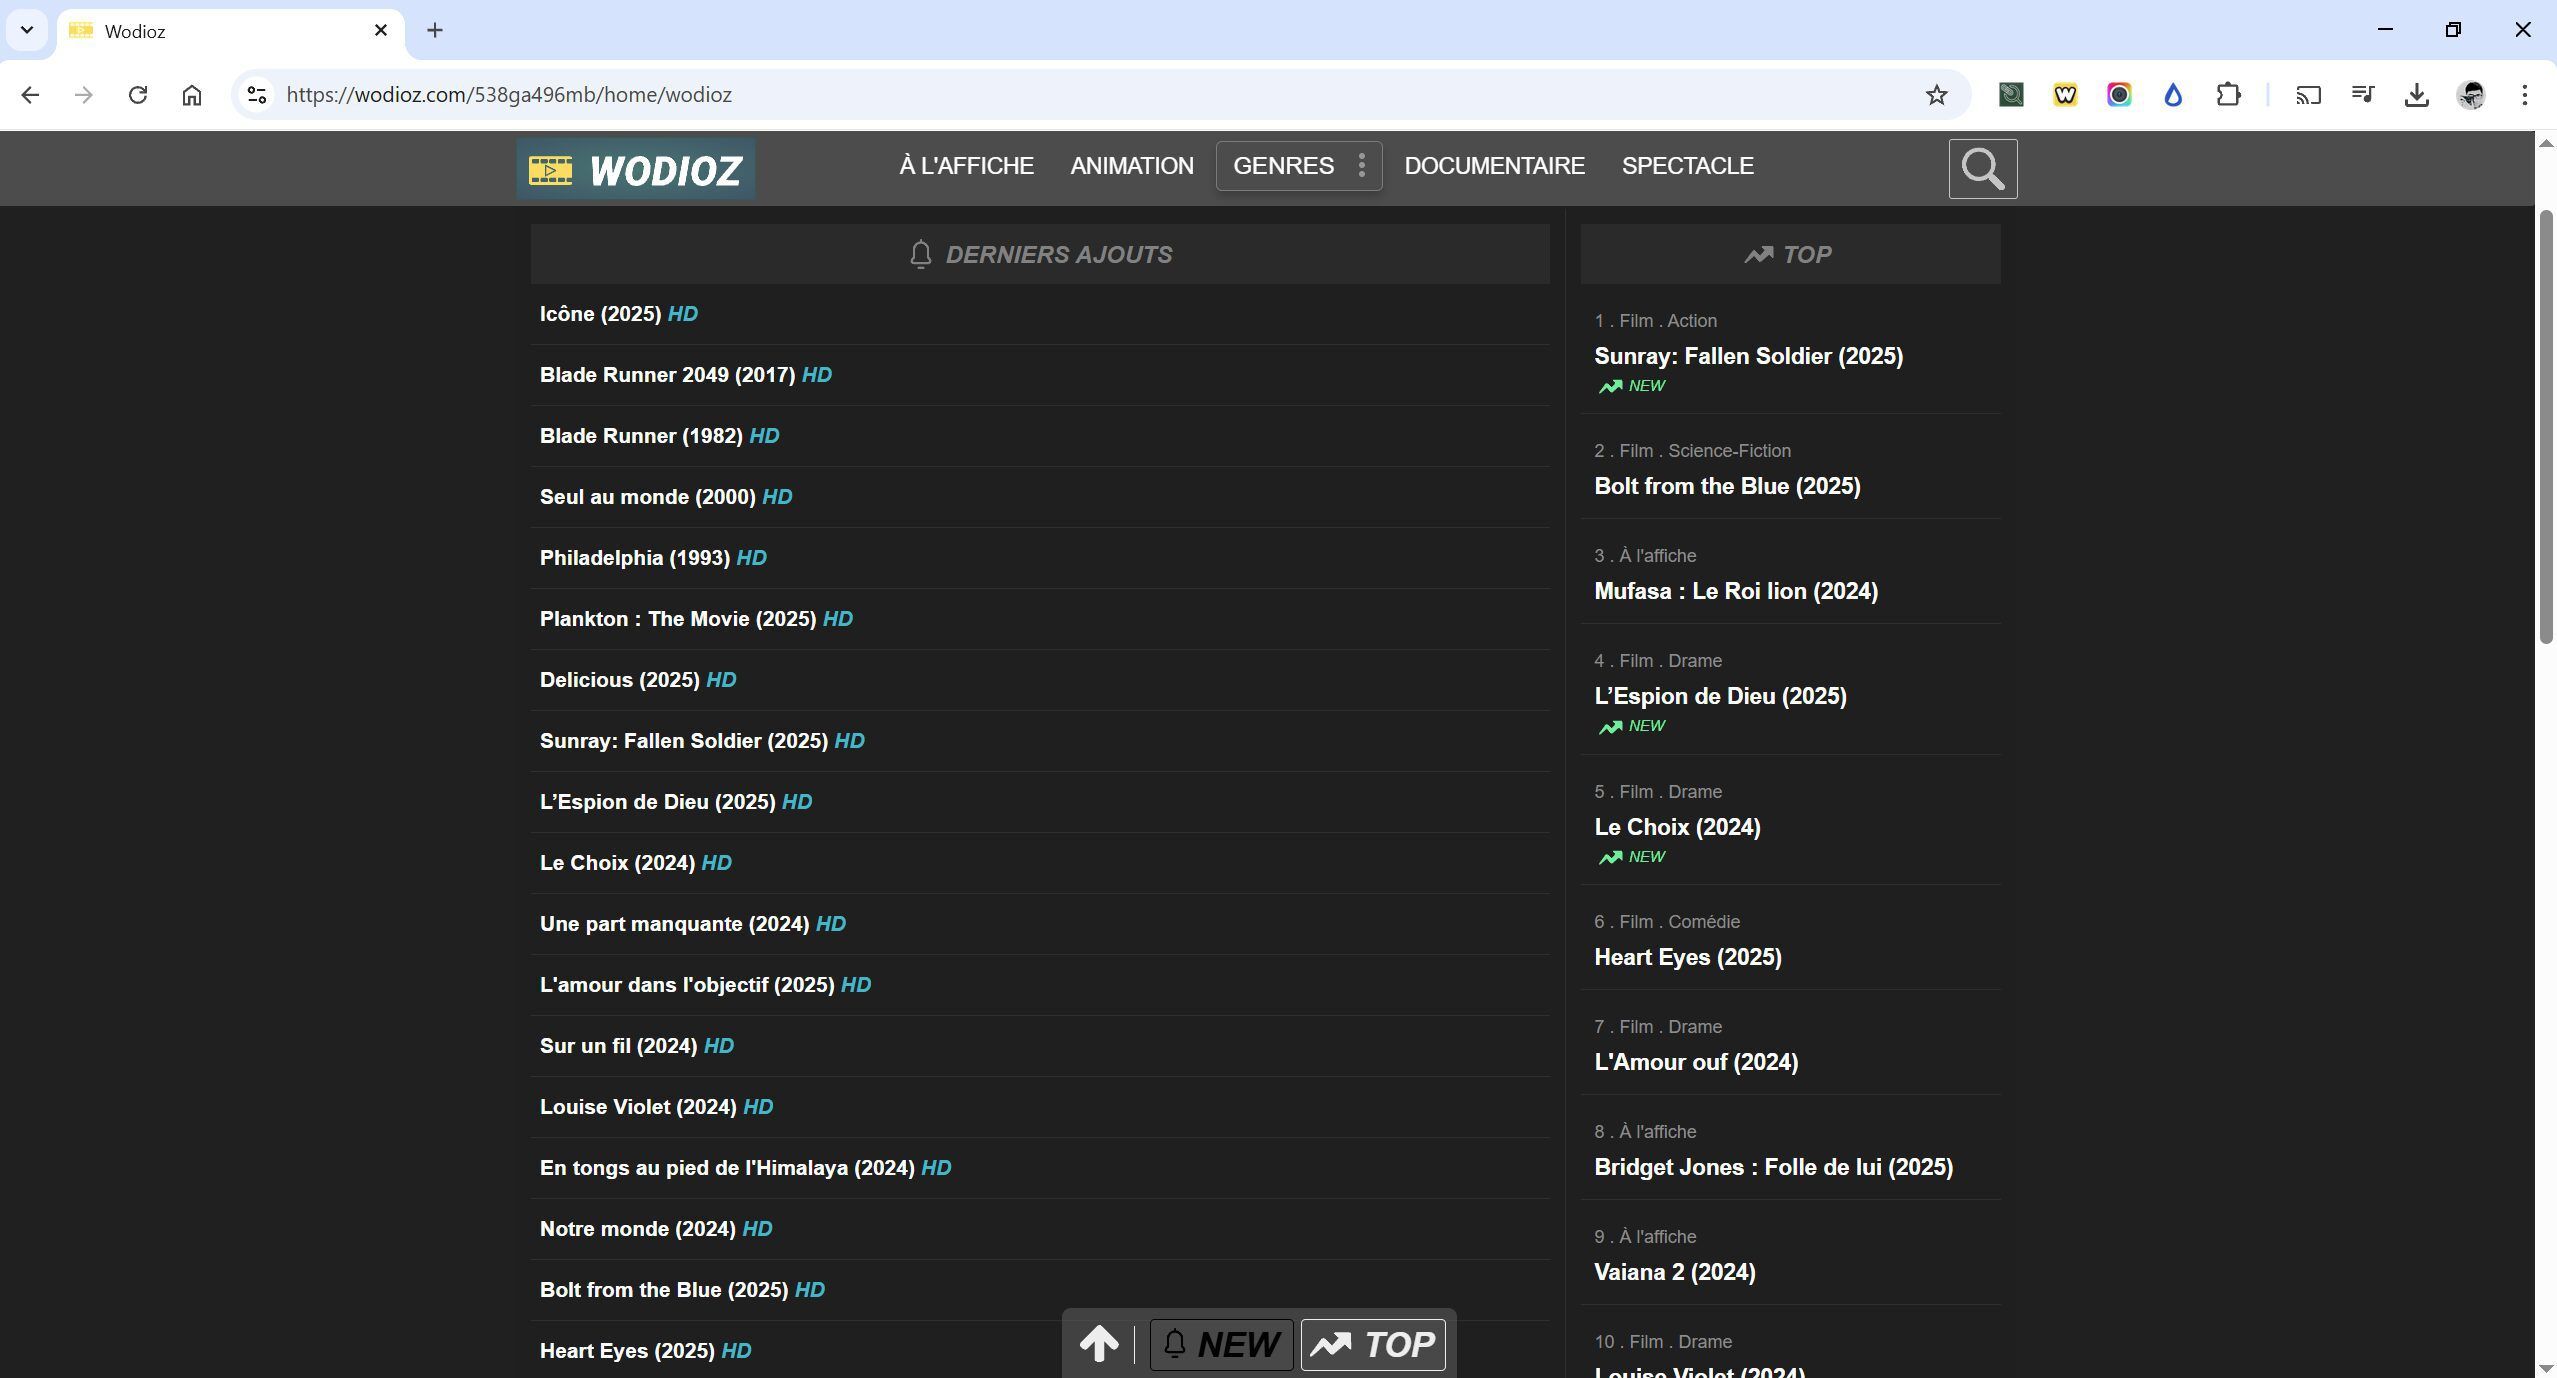Switch to floating NEW list button
The width and height of the screenshot is (2557, 1378).
click(1221, 1344)
